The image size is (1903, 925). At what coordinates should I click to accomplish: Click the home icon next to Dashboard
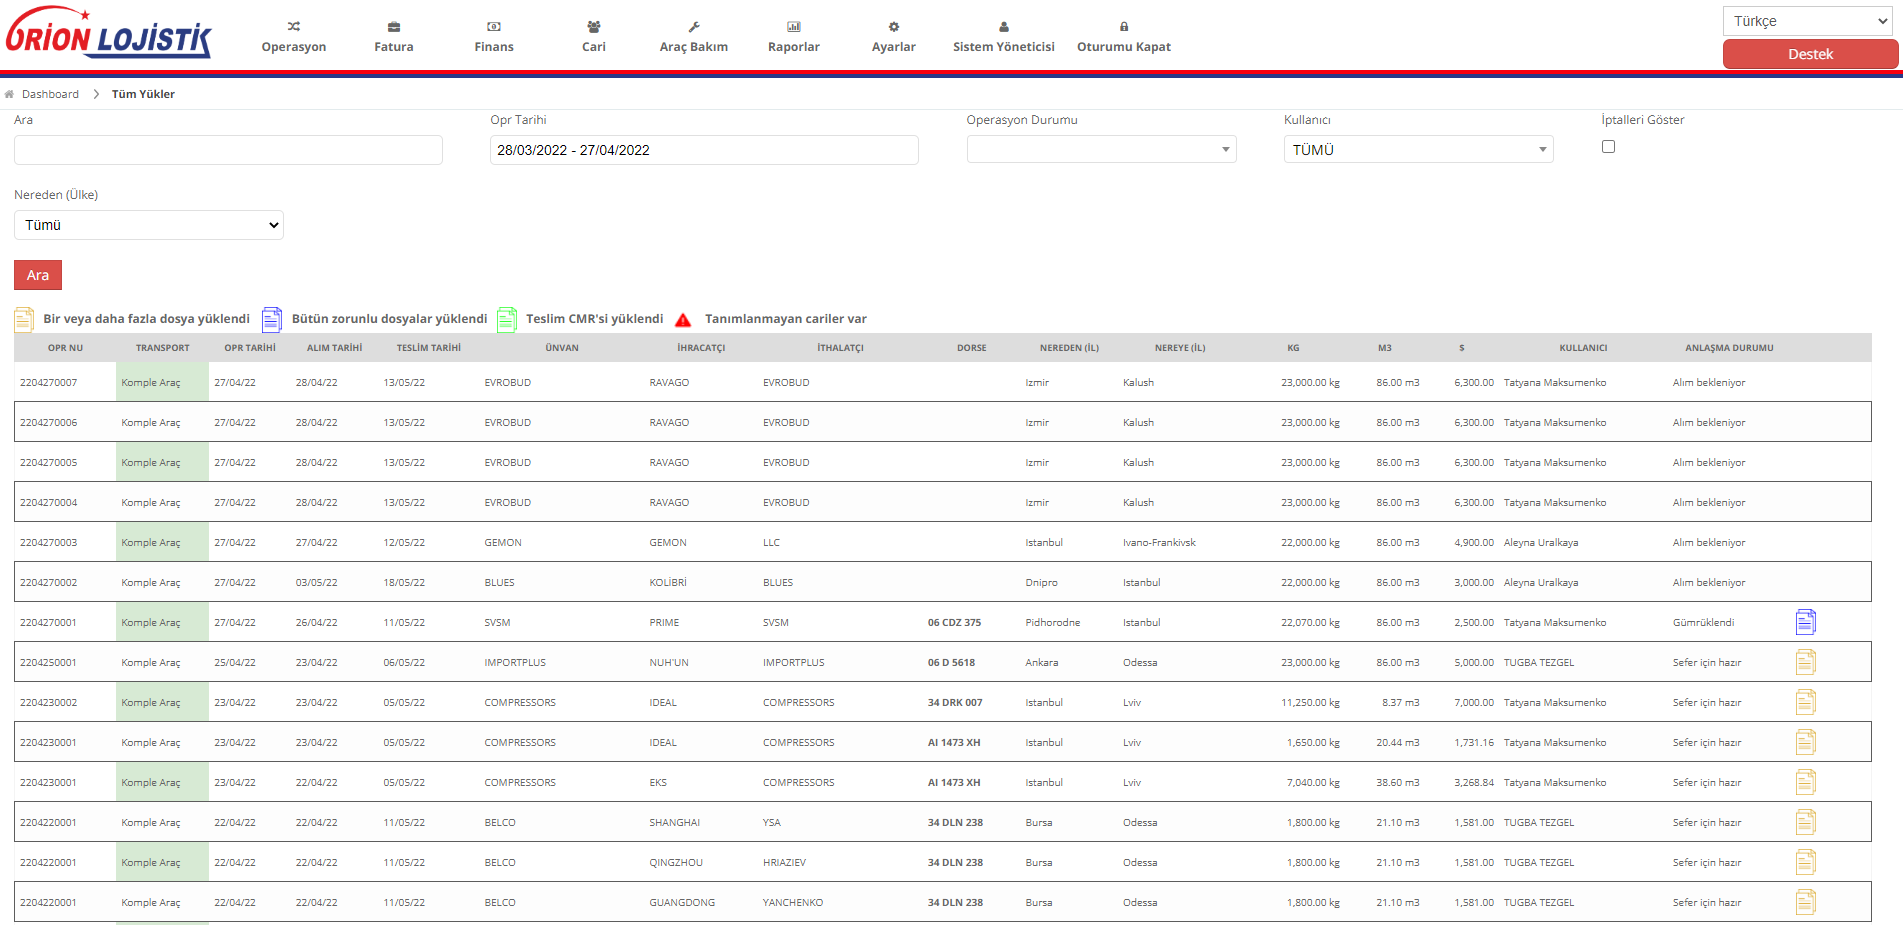coord(9,94)
